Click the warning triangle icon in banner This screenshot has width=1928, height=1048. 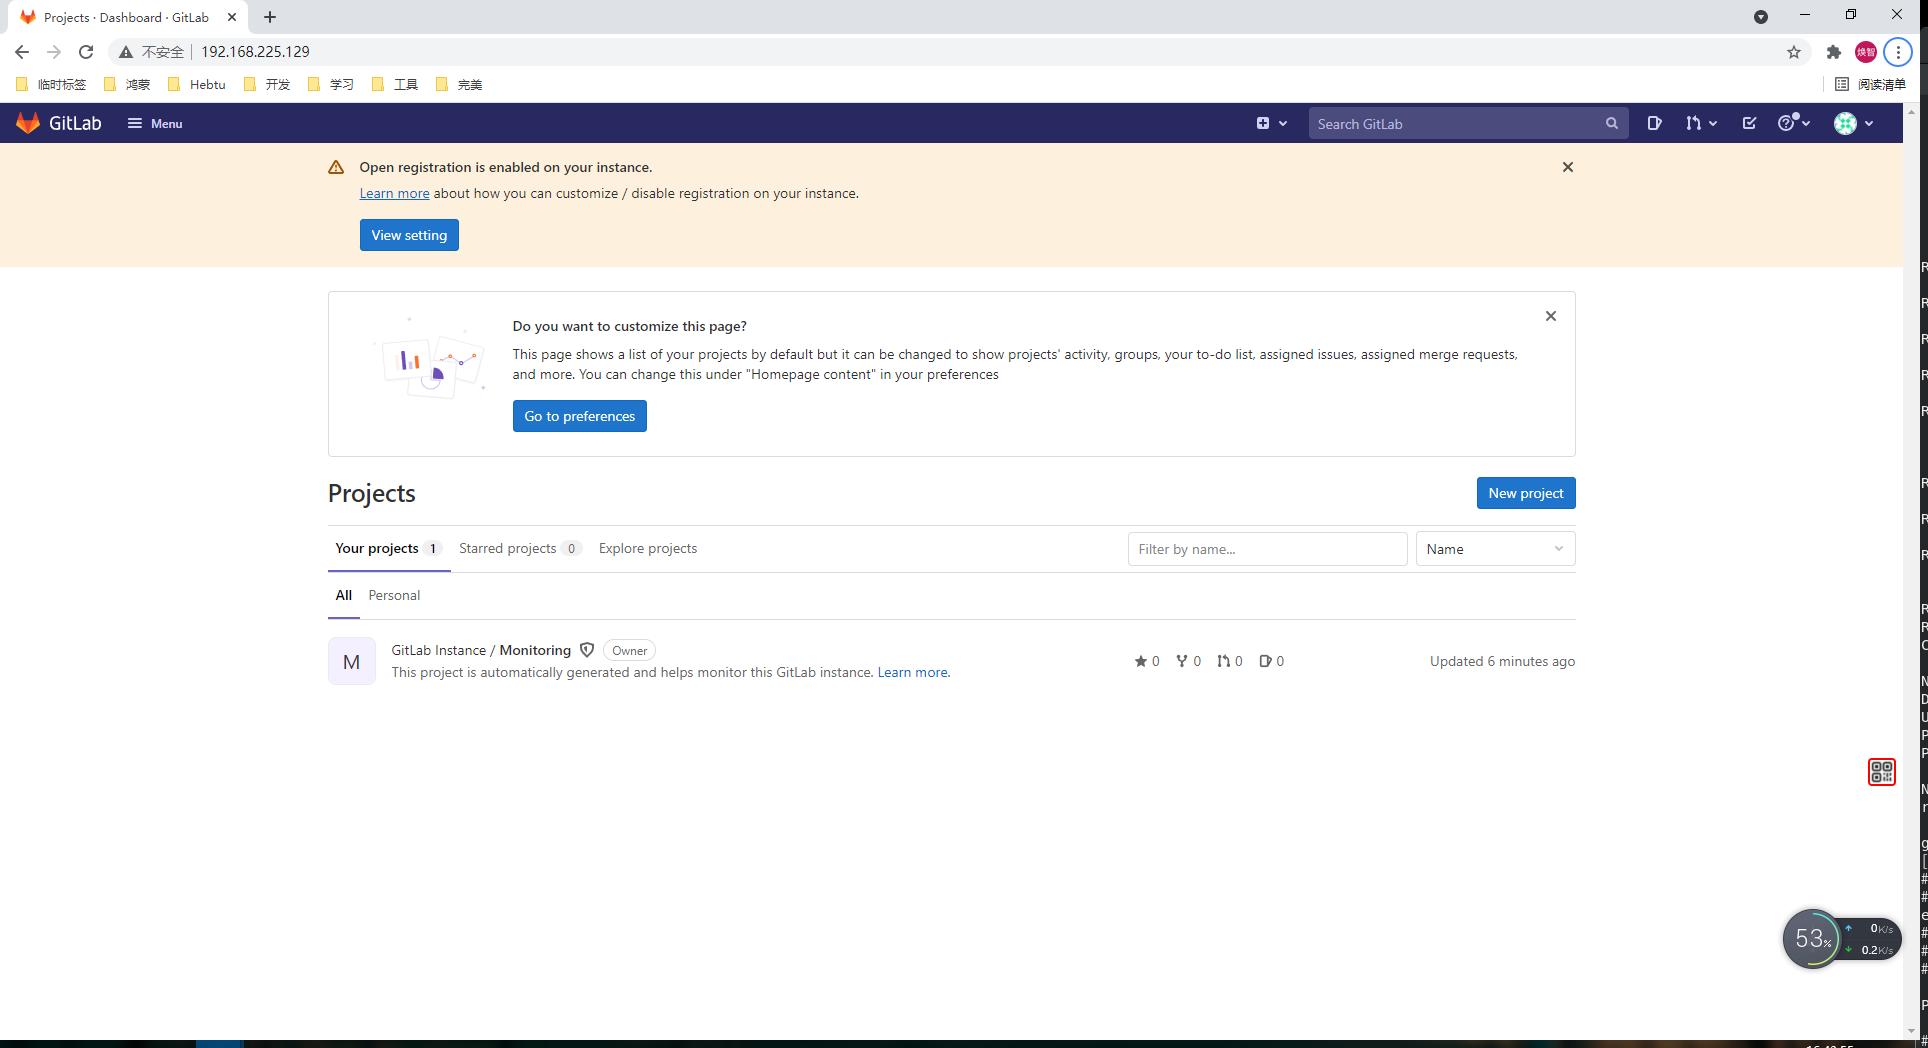[x=336, y=167]
